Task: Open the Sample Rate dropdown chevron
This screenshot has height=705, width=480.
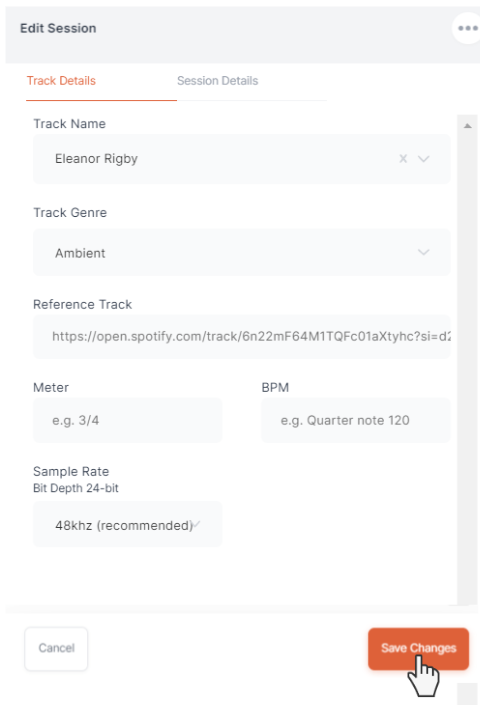Action: tap(196, 524)
